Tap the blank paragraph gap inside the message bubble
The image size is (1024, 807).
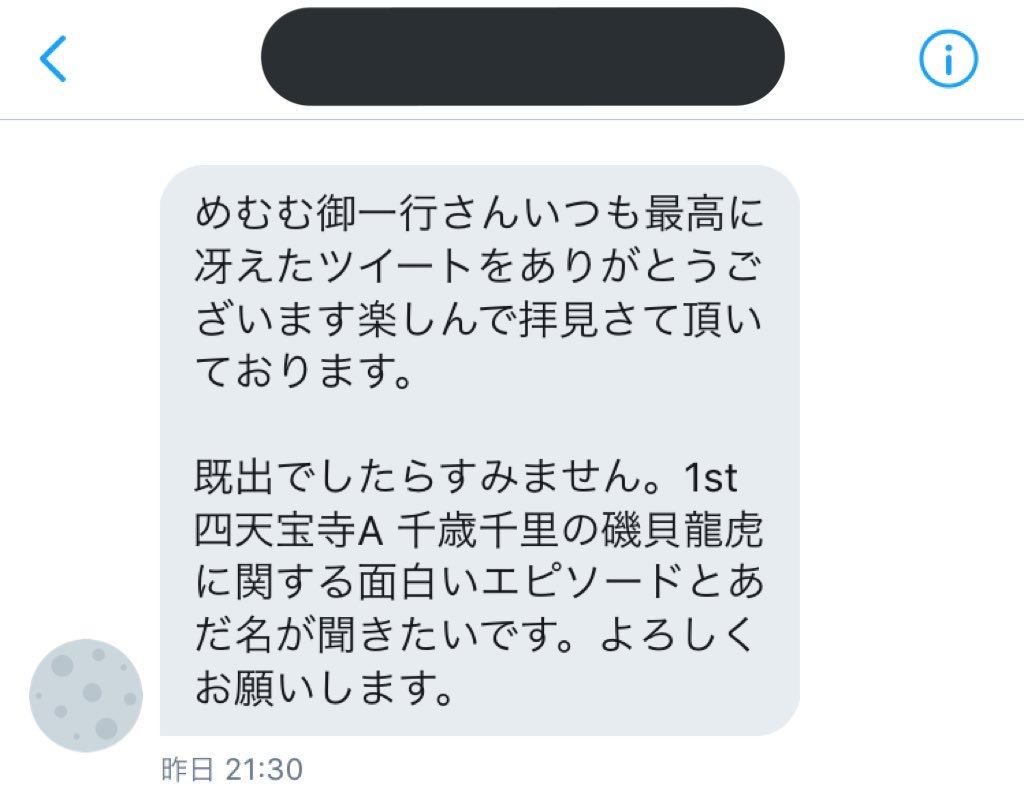point(480,424)
